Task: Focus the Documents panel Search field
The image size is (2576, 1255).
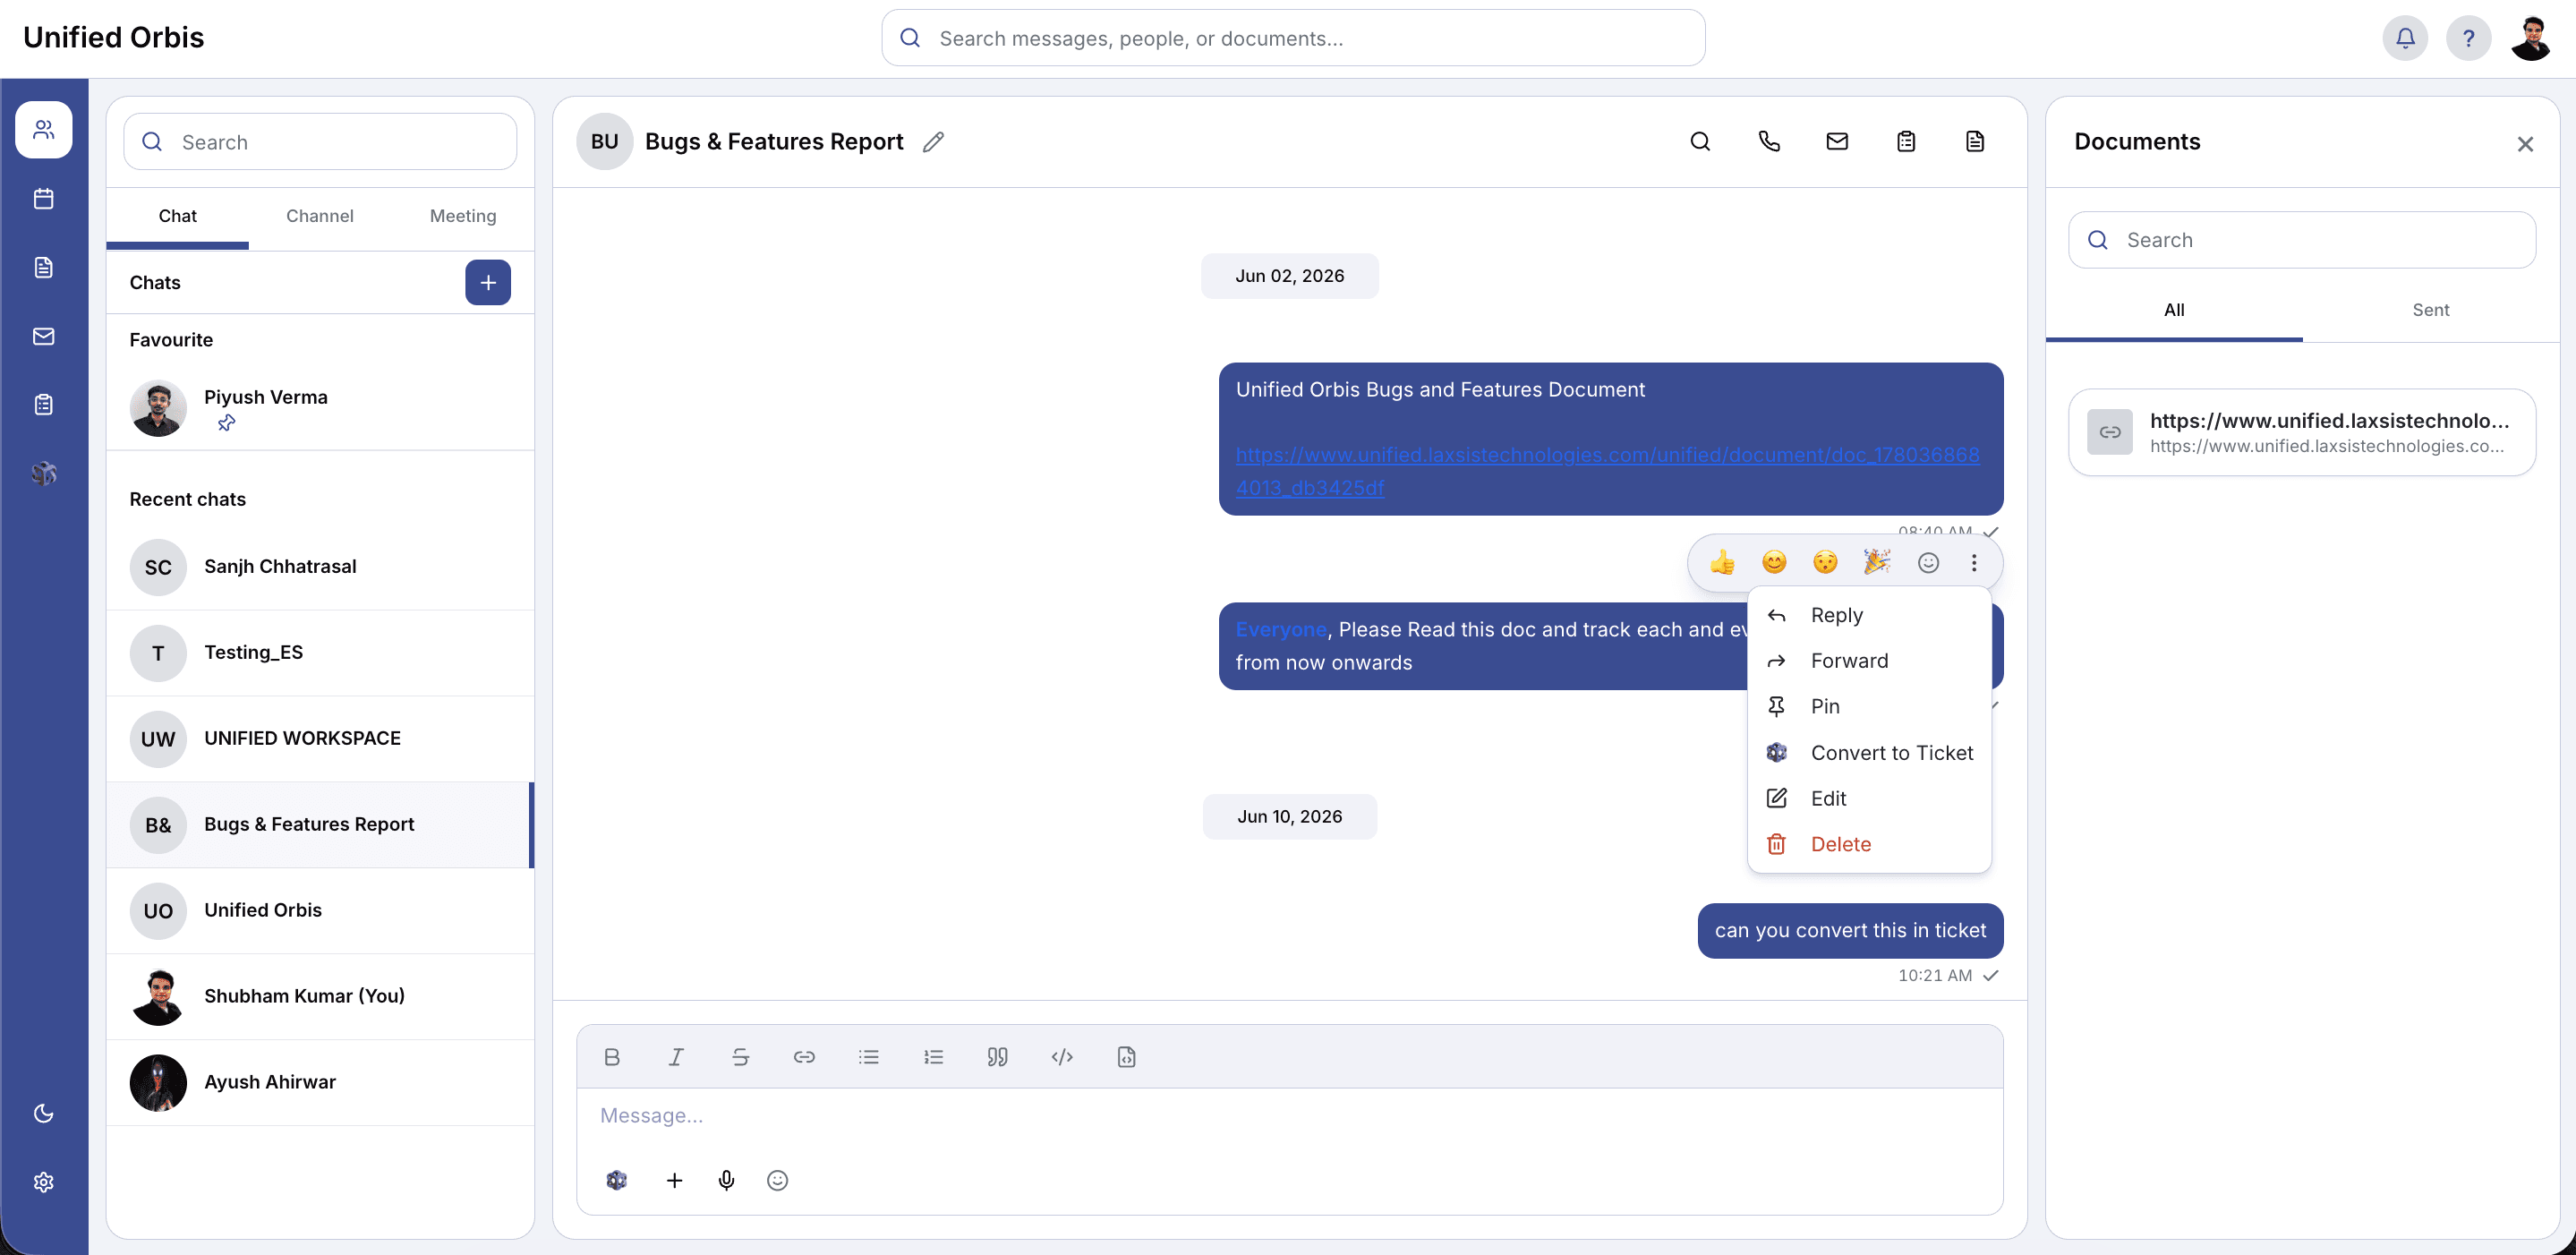Action: click(2302, 240)
